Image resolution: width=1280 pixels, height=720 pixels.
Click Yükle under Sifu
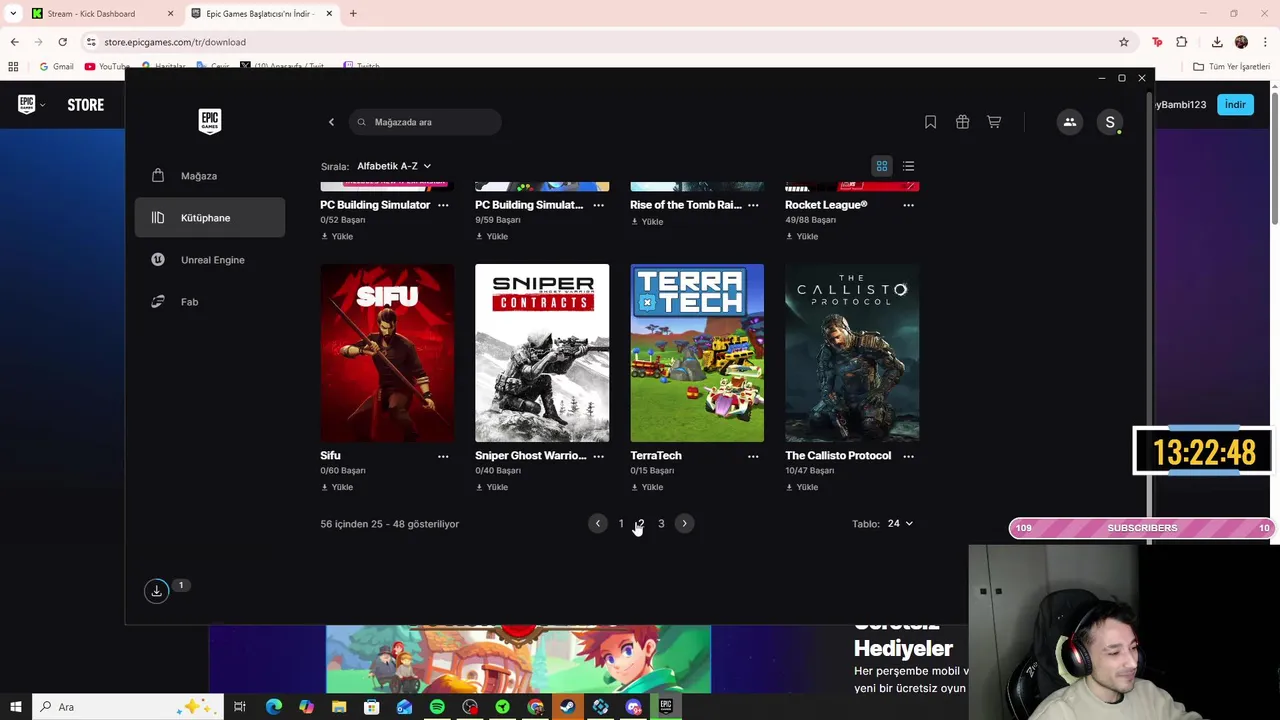pos(337,487)
